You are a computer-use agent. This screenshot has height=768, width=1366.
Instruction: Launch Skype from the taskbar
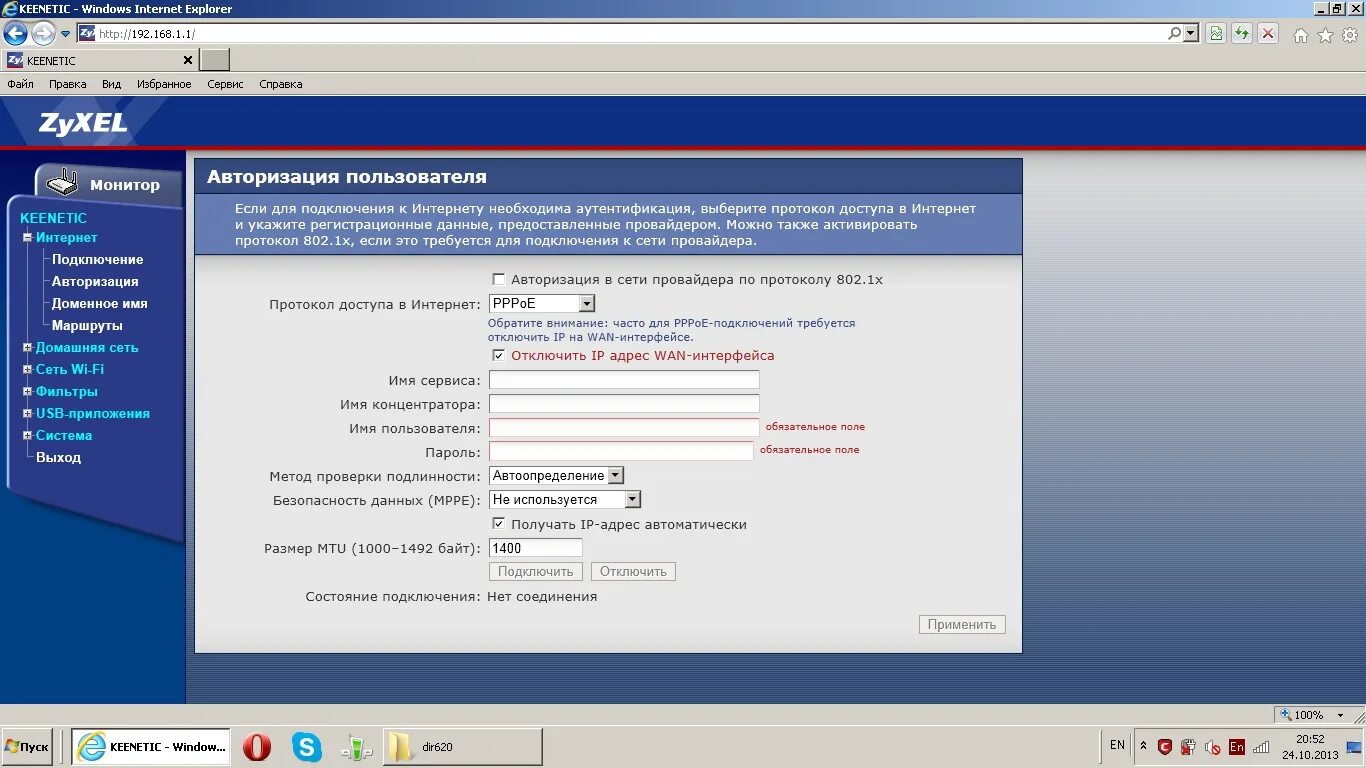coord(307,747)
